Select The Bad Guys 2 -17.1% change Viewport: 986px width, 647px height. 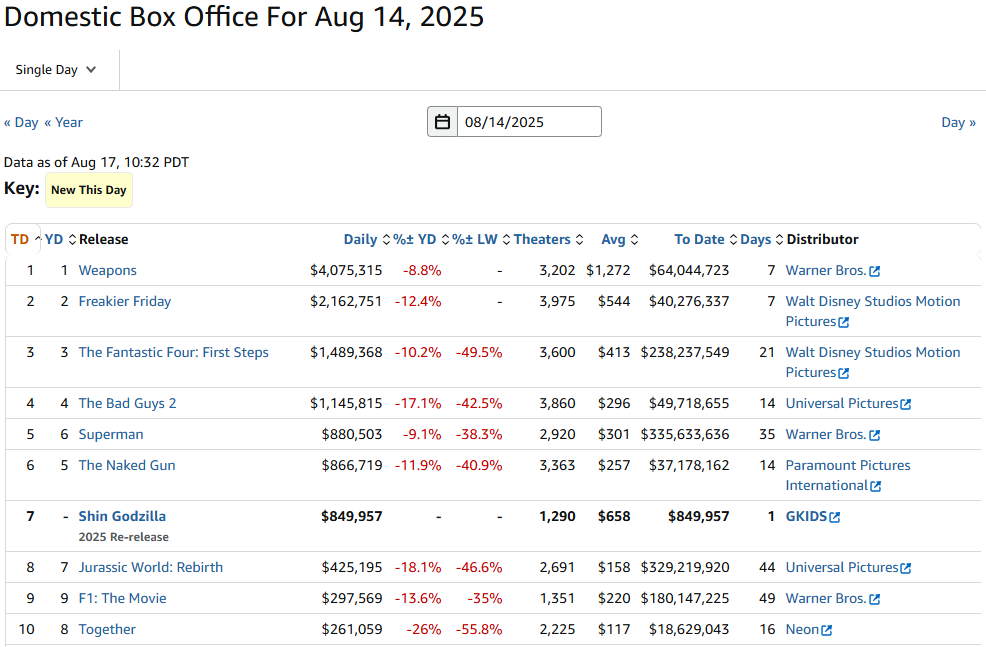(x=418, y=403)
